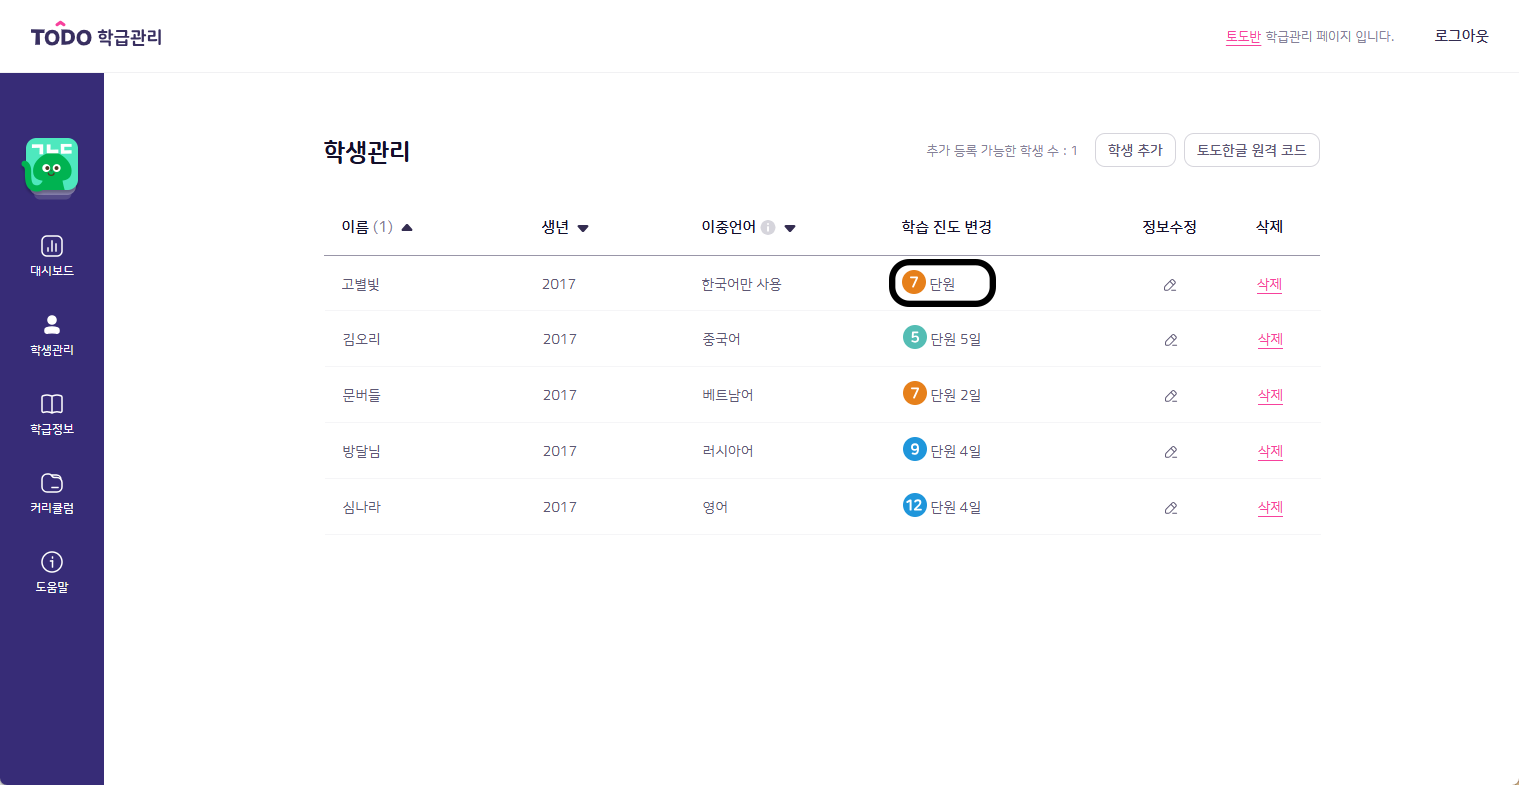
Task: Open the 도움말 sidebar item
Action: [x=52, y=572]
